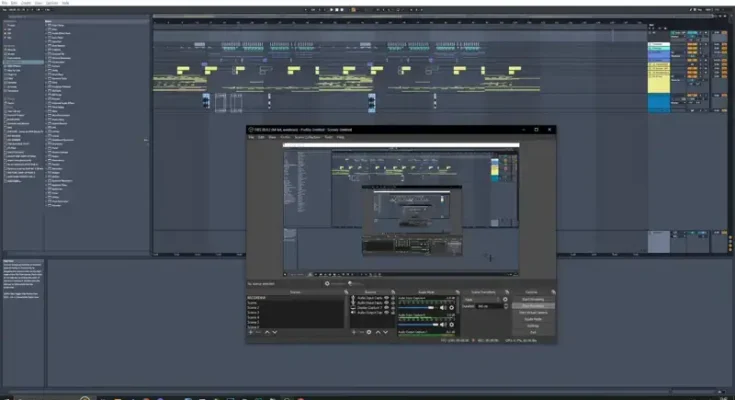Add a new source in OBS Sources panel
Viewport: 735px width, 400px height.
[x=352, y=332]
